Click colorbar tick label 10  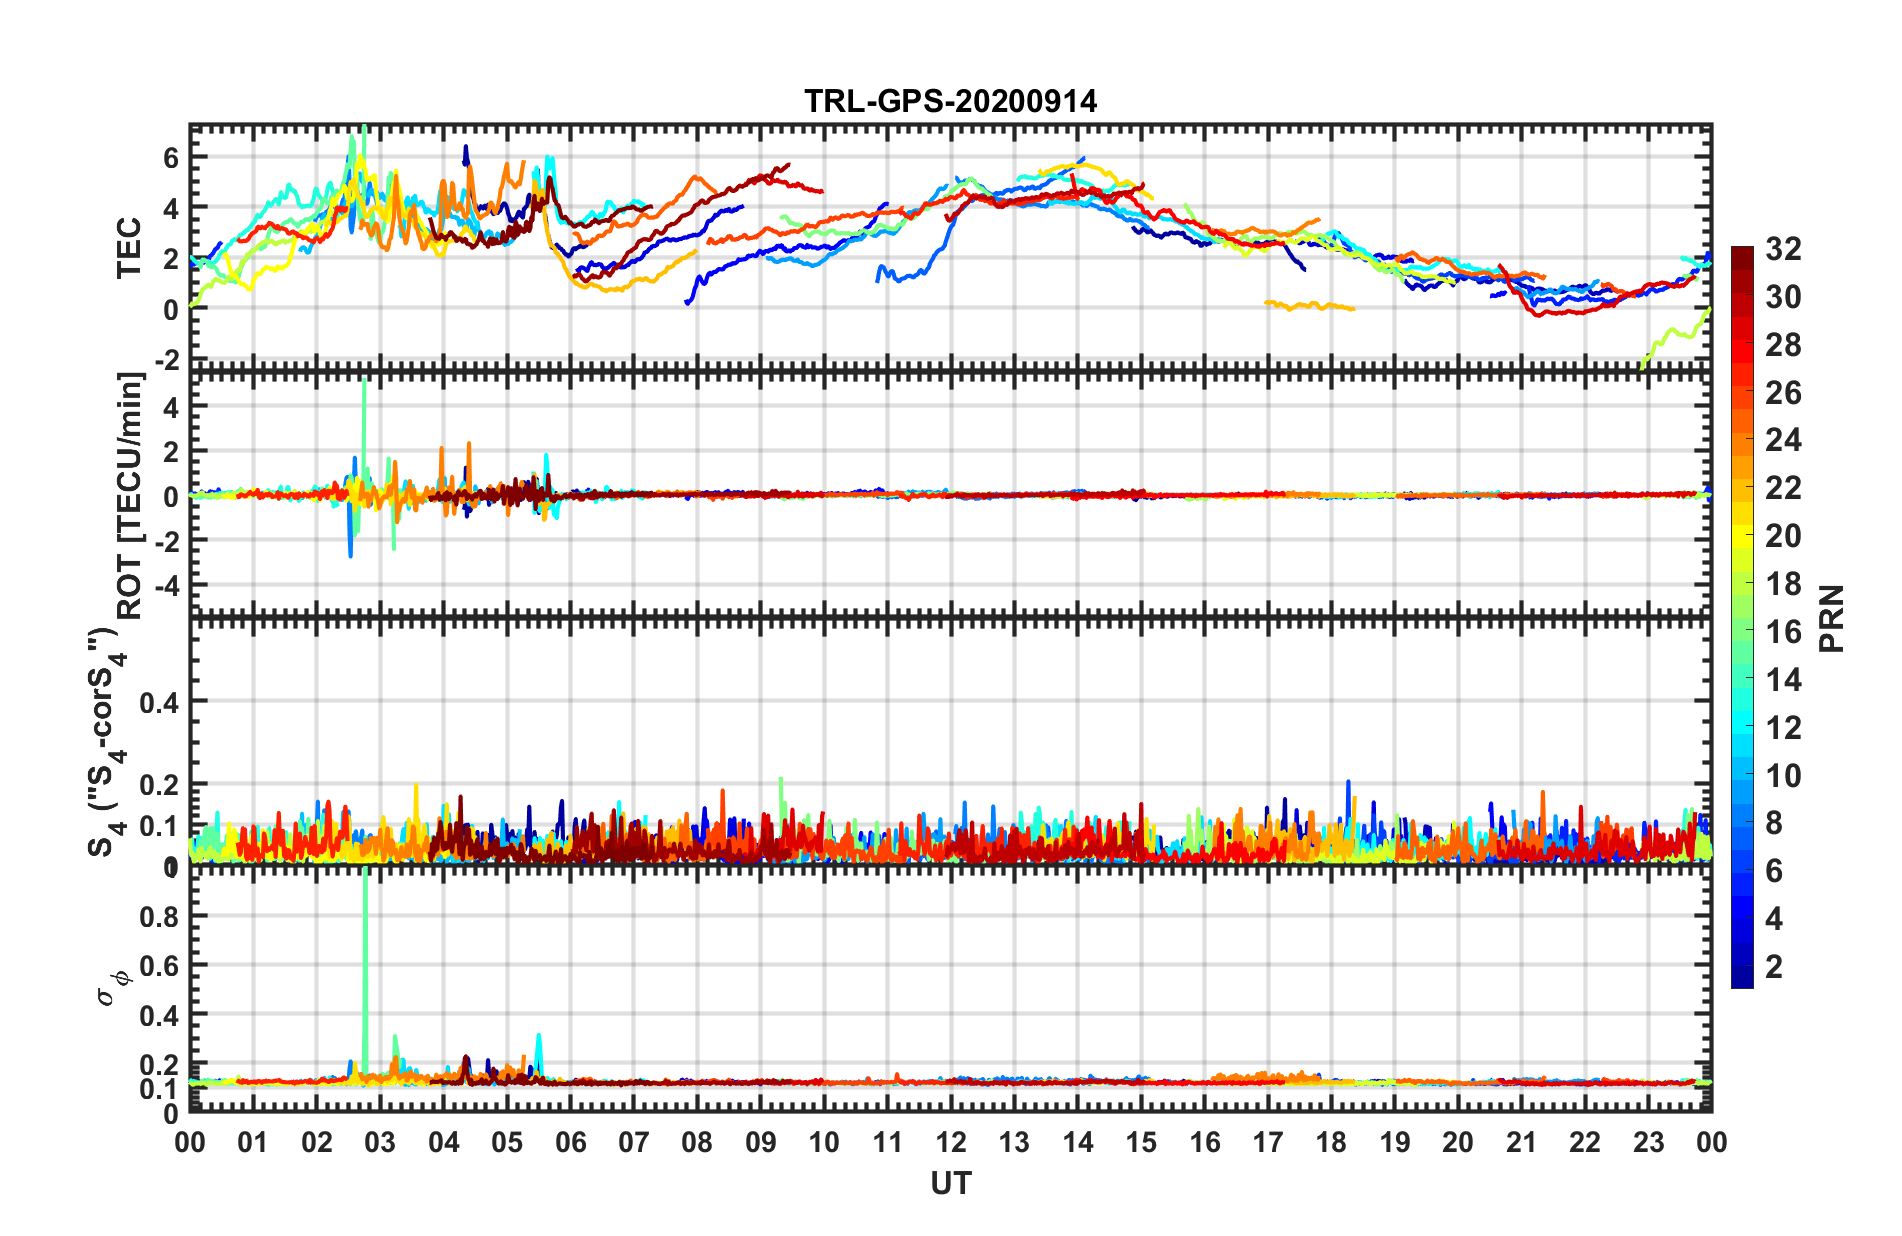[x=1783, y=775]
